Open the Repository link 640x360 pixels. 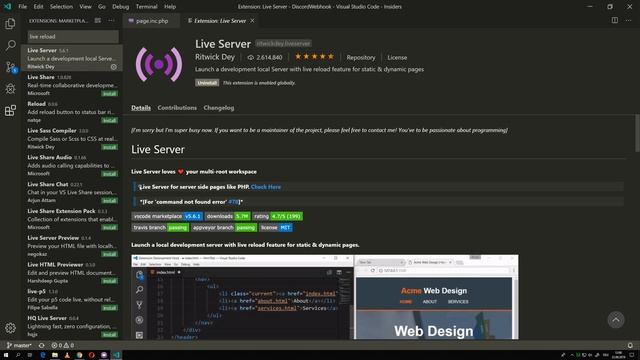(x=361, y=58)
